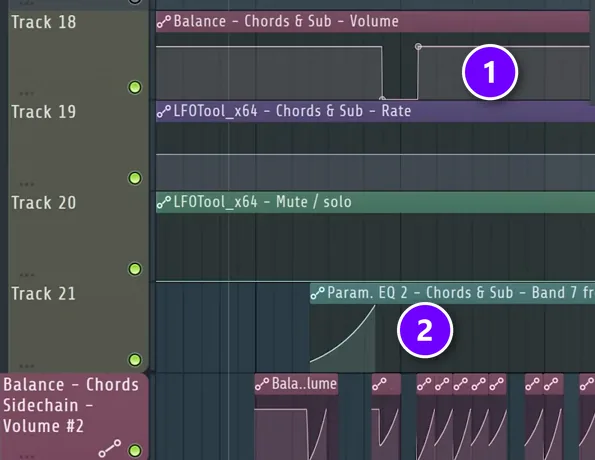Click automation icon on Balance Sidechain track header

(110, 448)
